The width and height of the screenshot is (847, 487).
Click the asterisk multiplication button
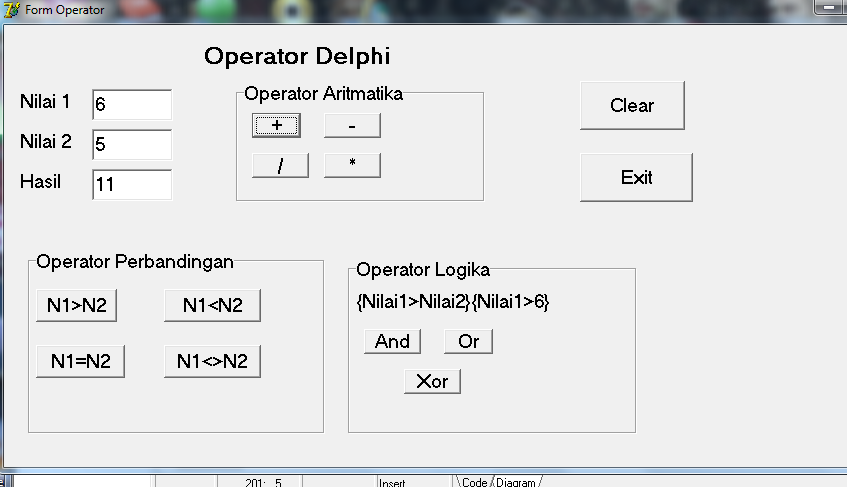tap(352, 165)
